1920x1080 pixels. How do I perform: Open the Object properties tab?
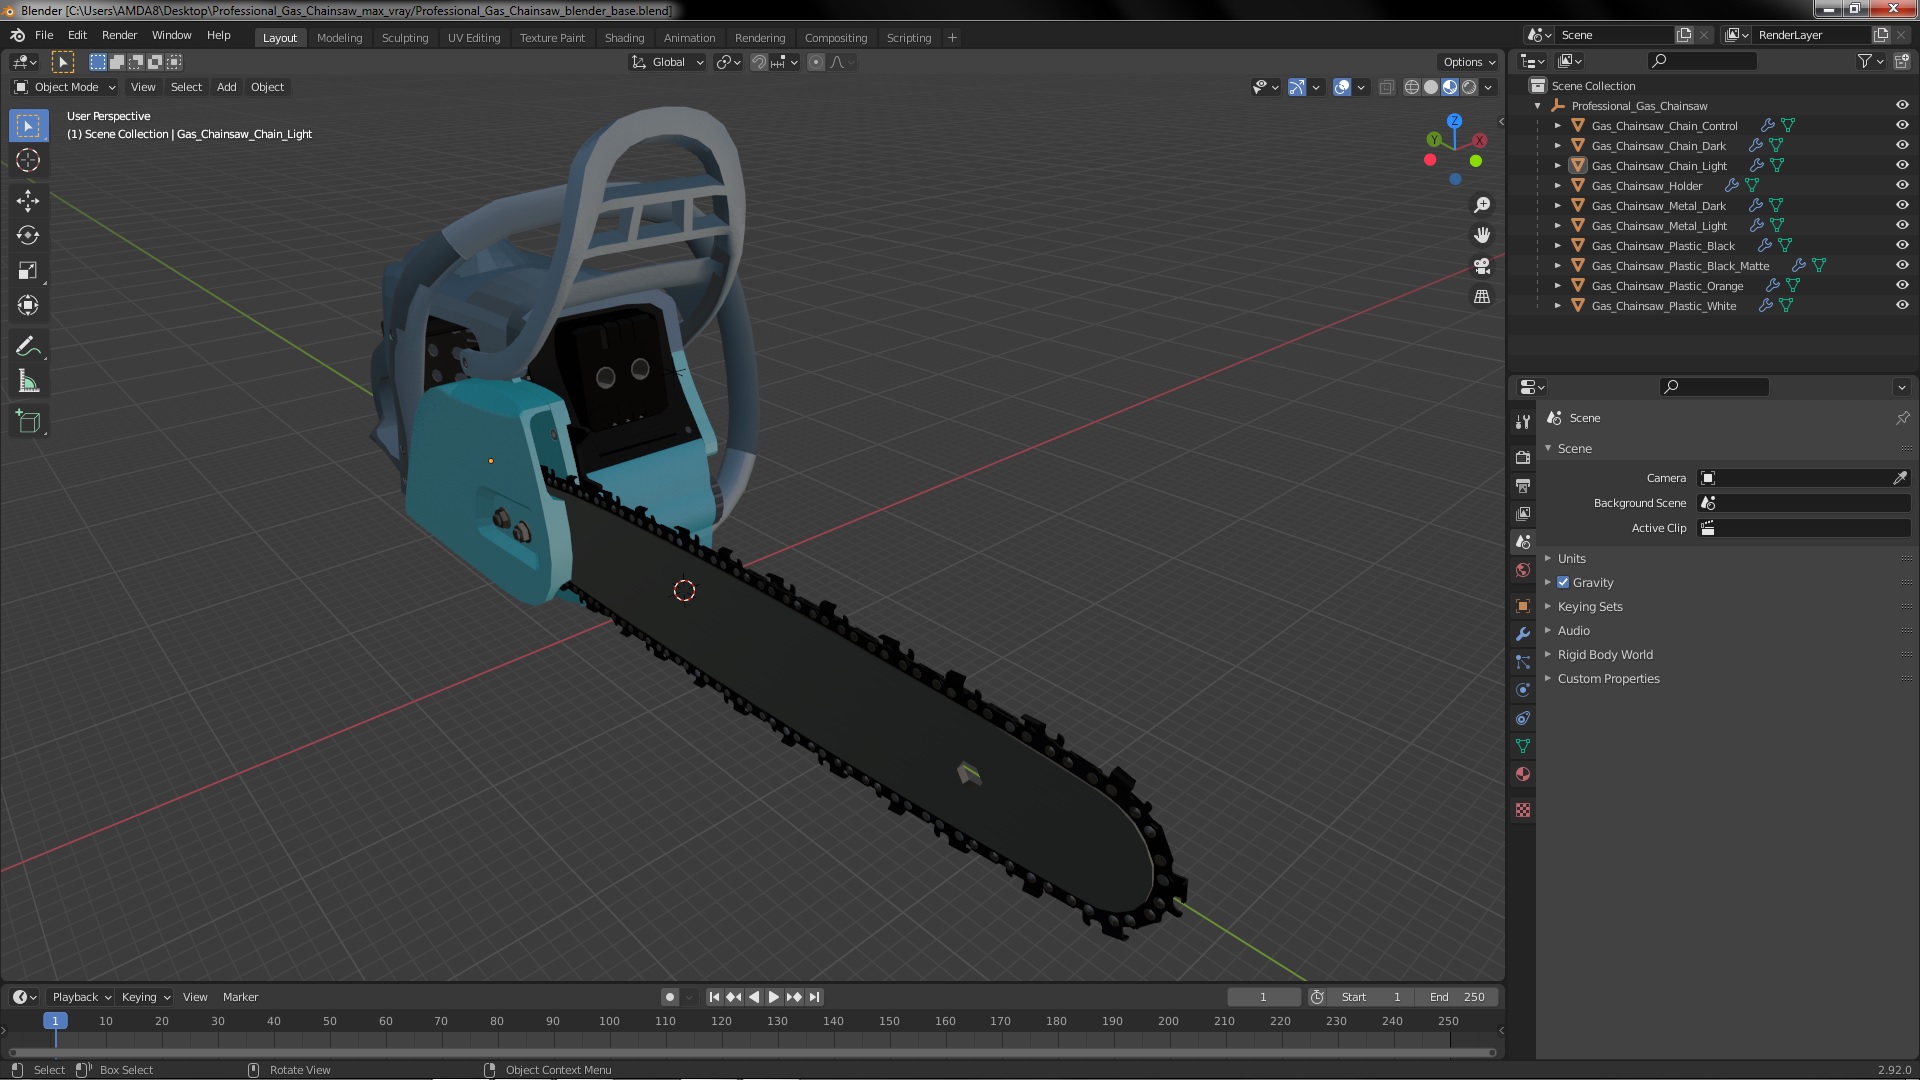click(1522, 606)
